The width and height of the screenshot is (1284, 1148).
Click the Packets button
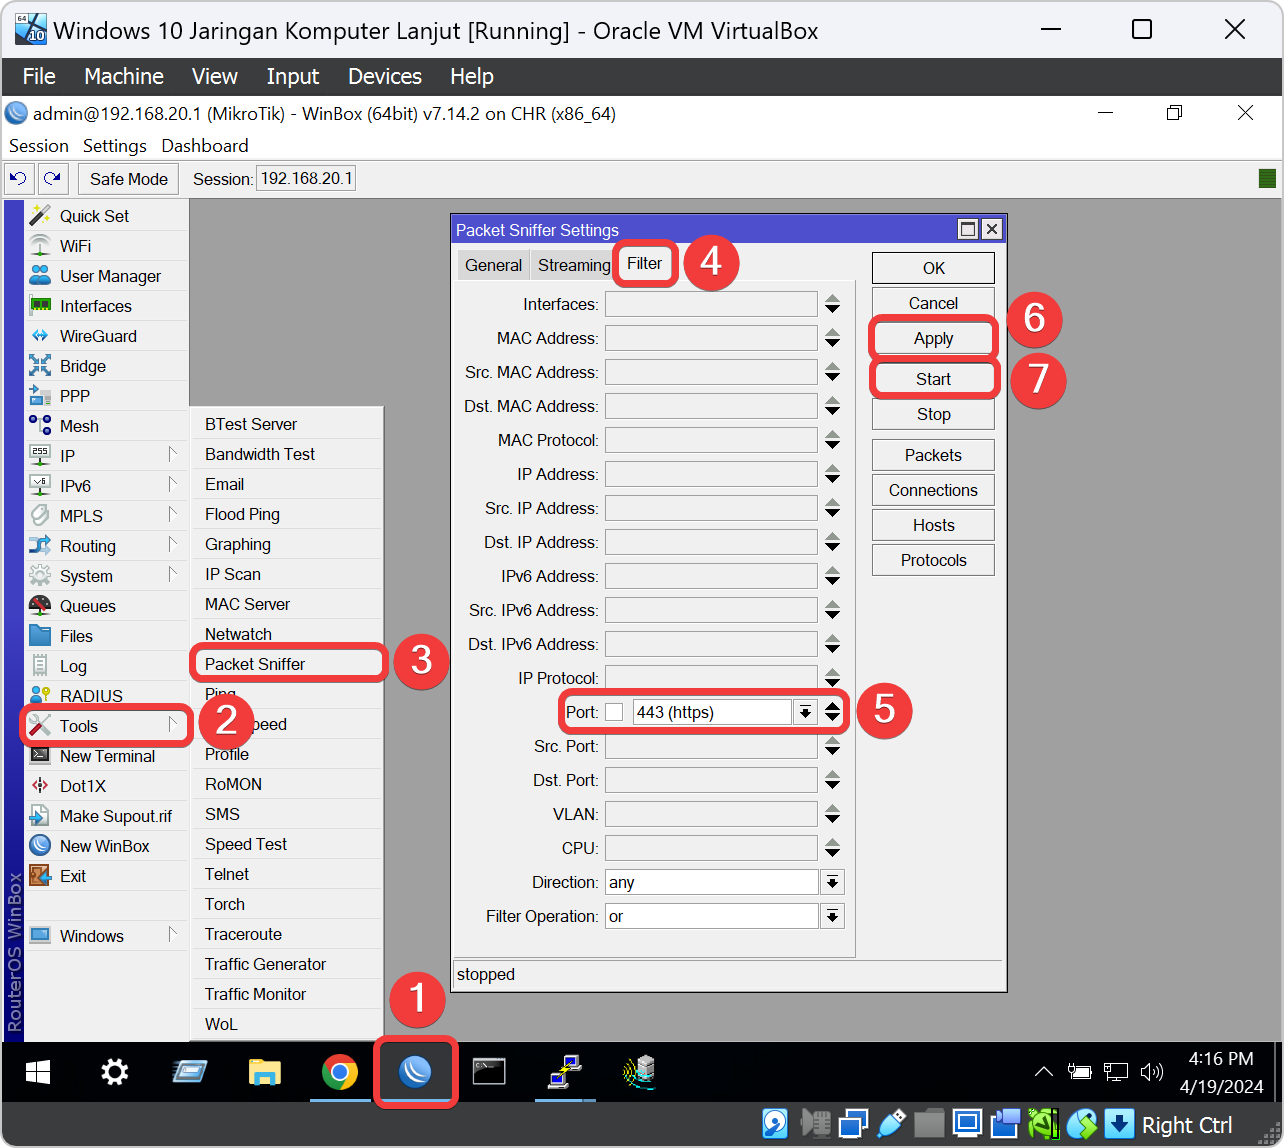(933, 455)
